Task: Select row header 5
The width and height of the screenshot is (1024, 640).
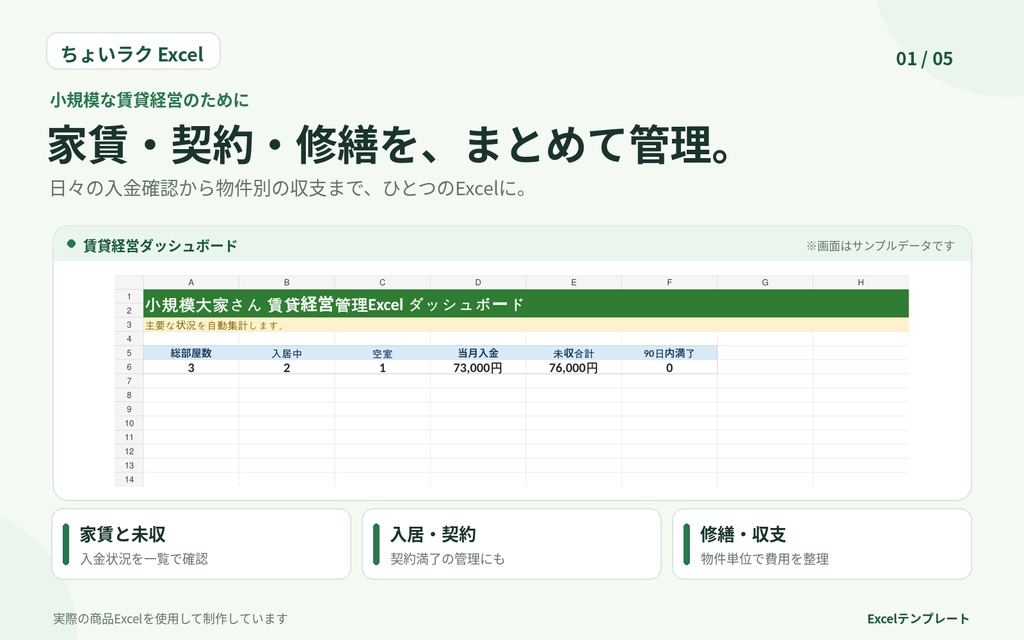Action: (129, 353)
